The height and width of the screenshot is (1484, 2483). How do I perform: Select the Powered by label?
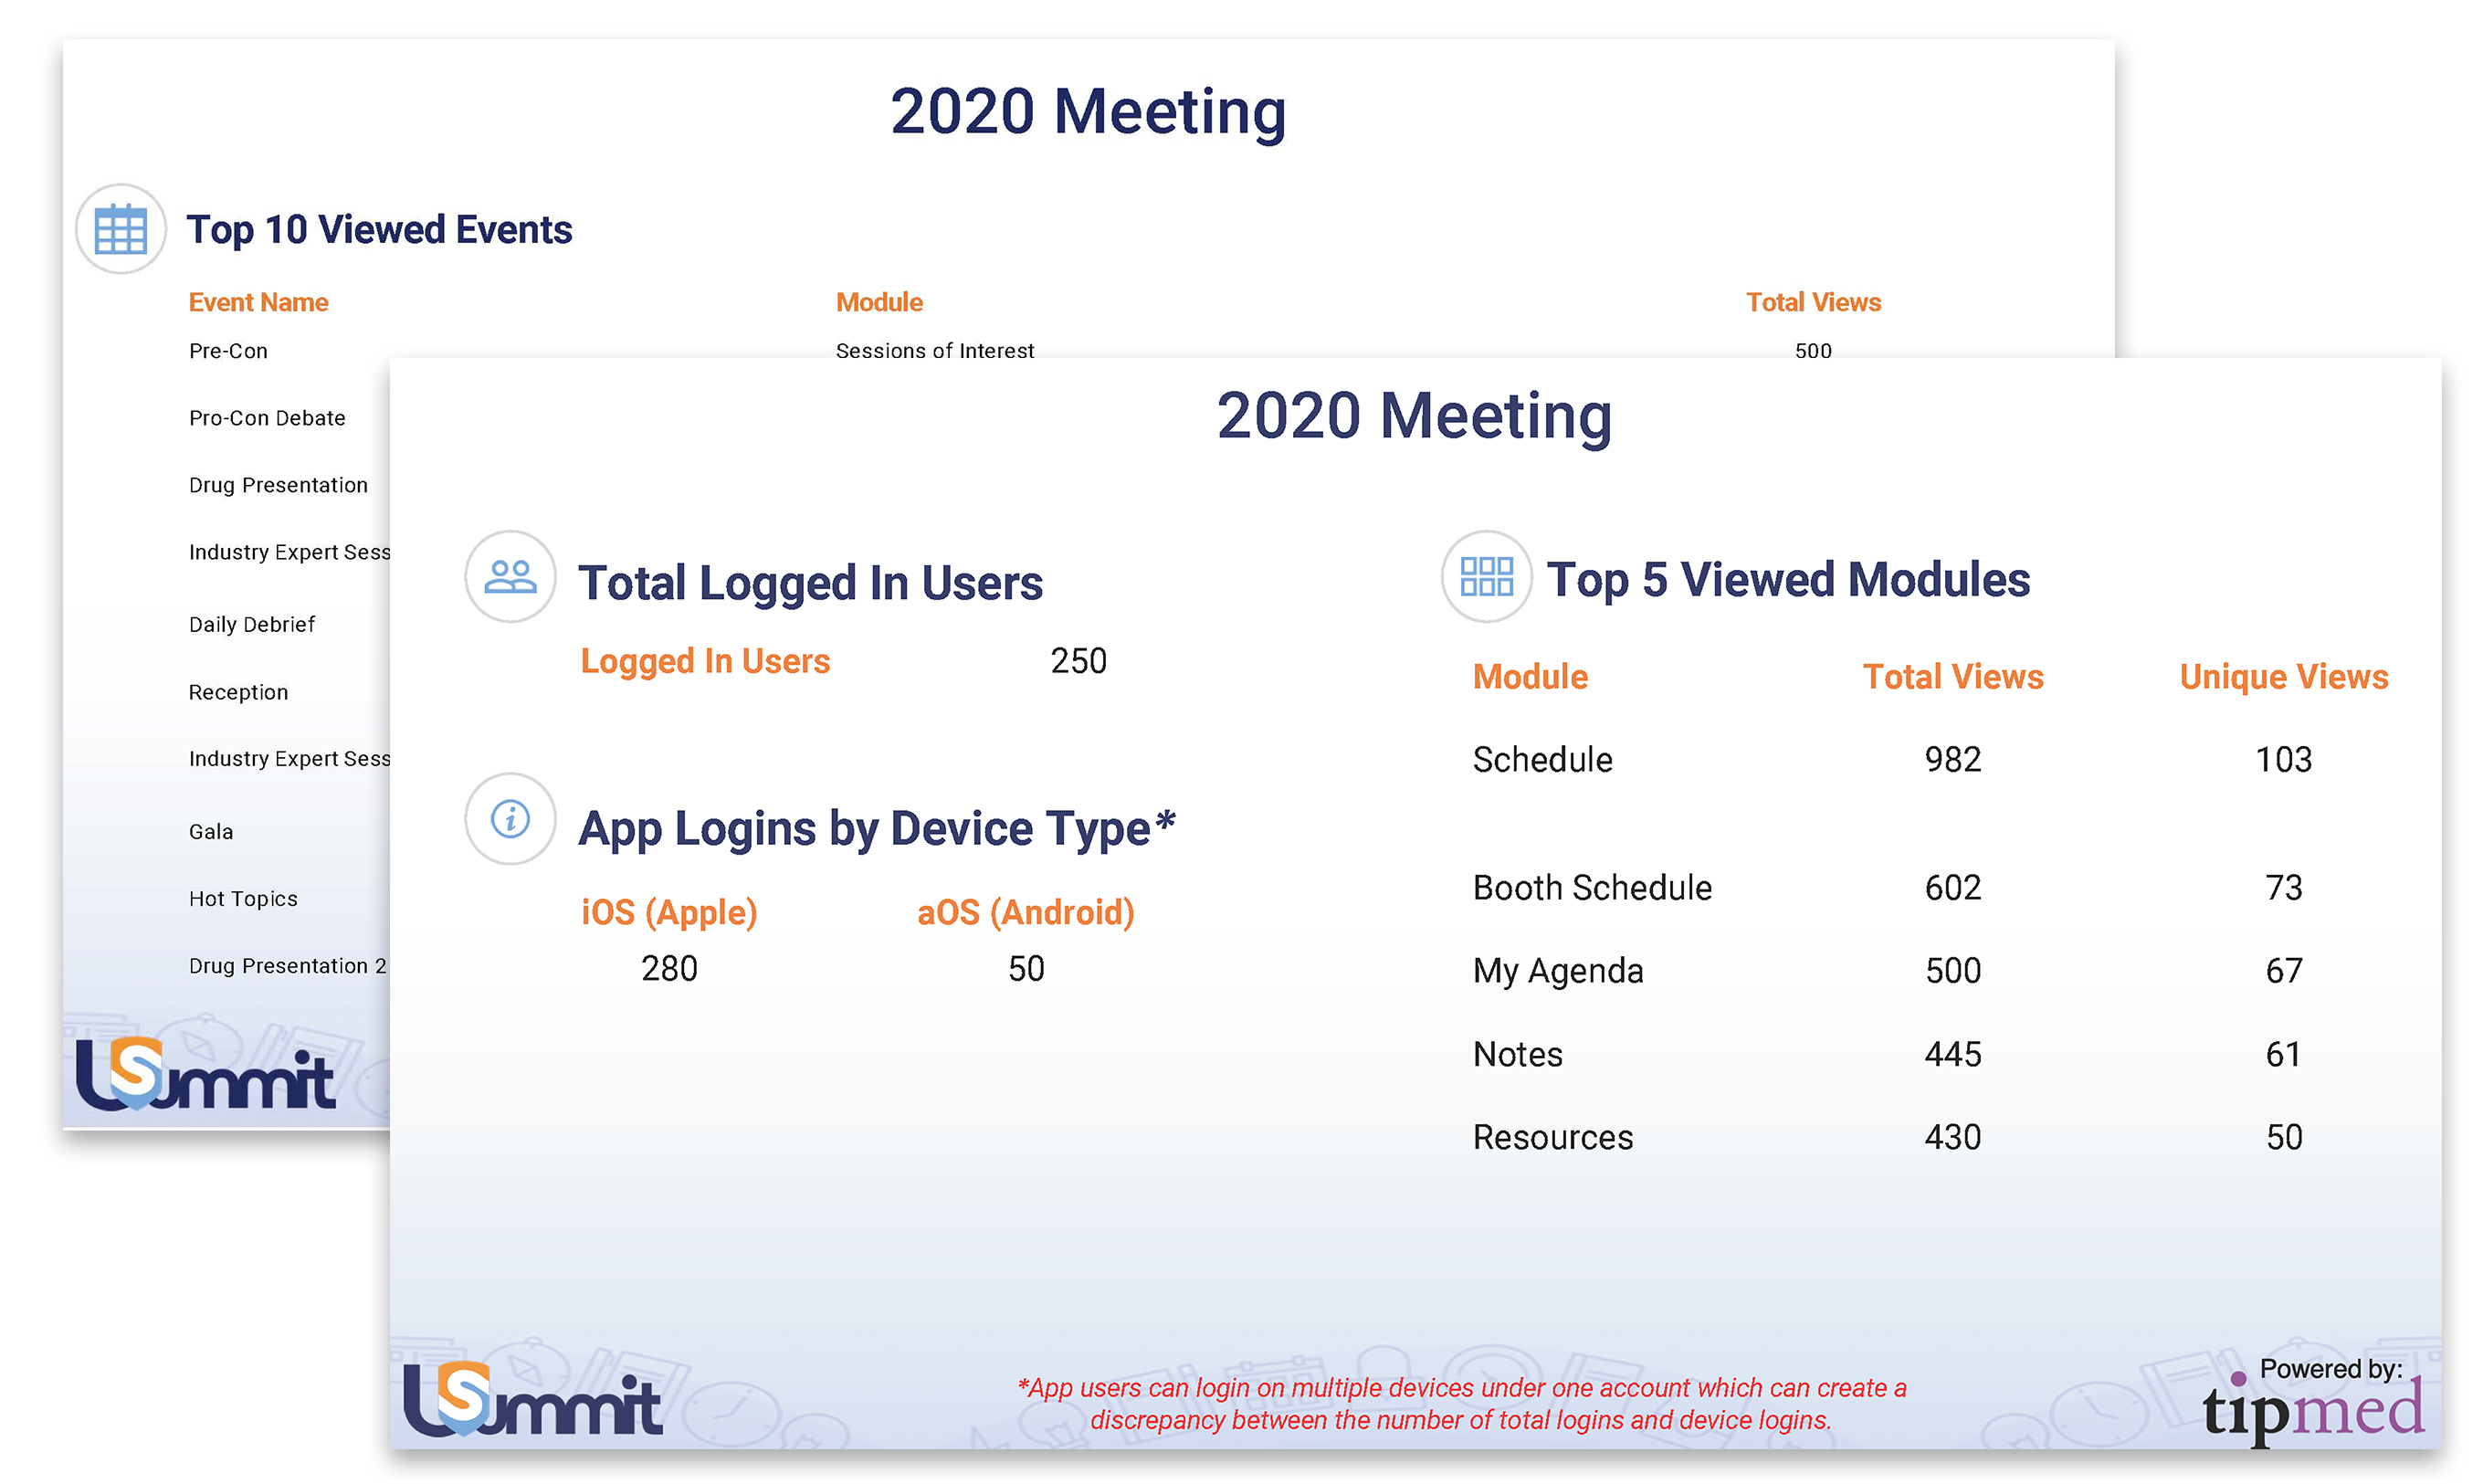click(x=2330, y=1370)
